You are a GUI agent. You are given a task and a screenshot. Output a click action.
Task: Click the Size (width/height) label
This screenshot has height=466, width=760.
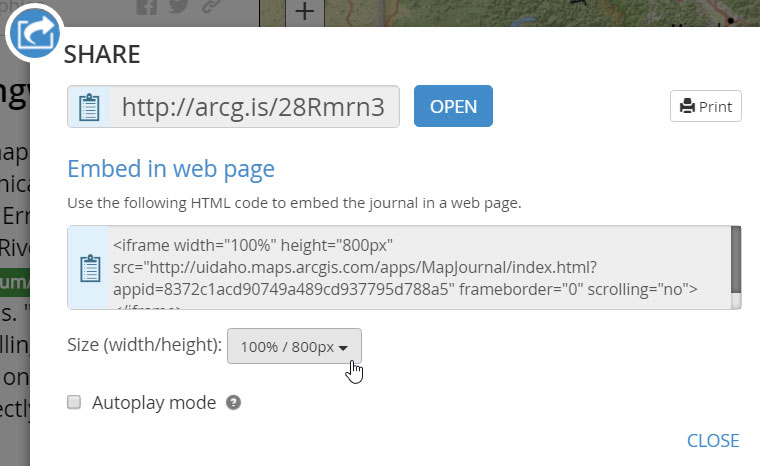(144, 346)
